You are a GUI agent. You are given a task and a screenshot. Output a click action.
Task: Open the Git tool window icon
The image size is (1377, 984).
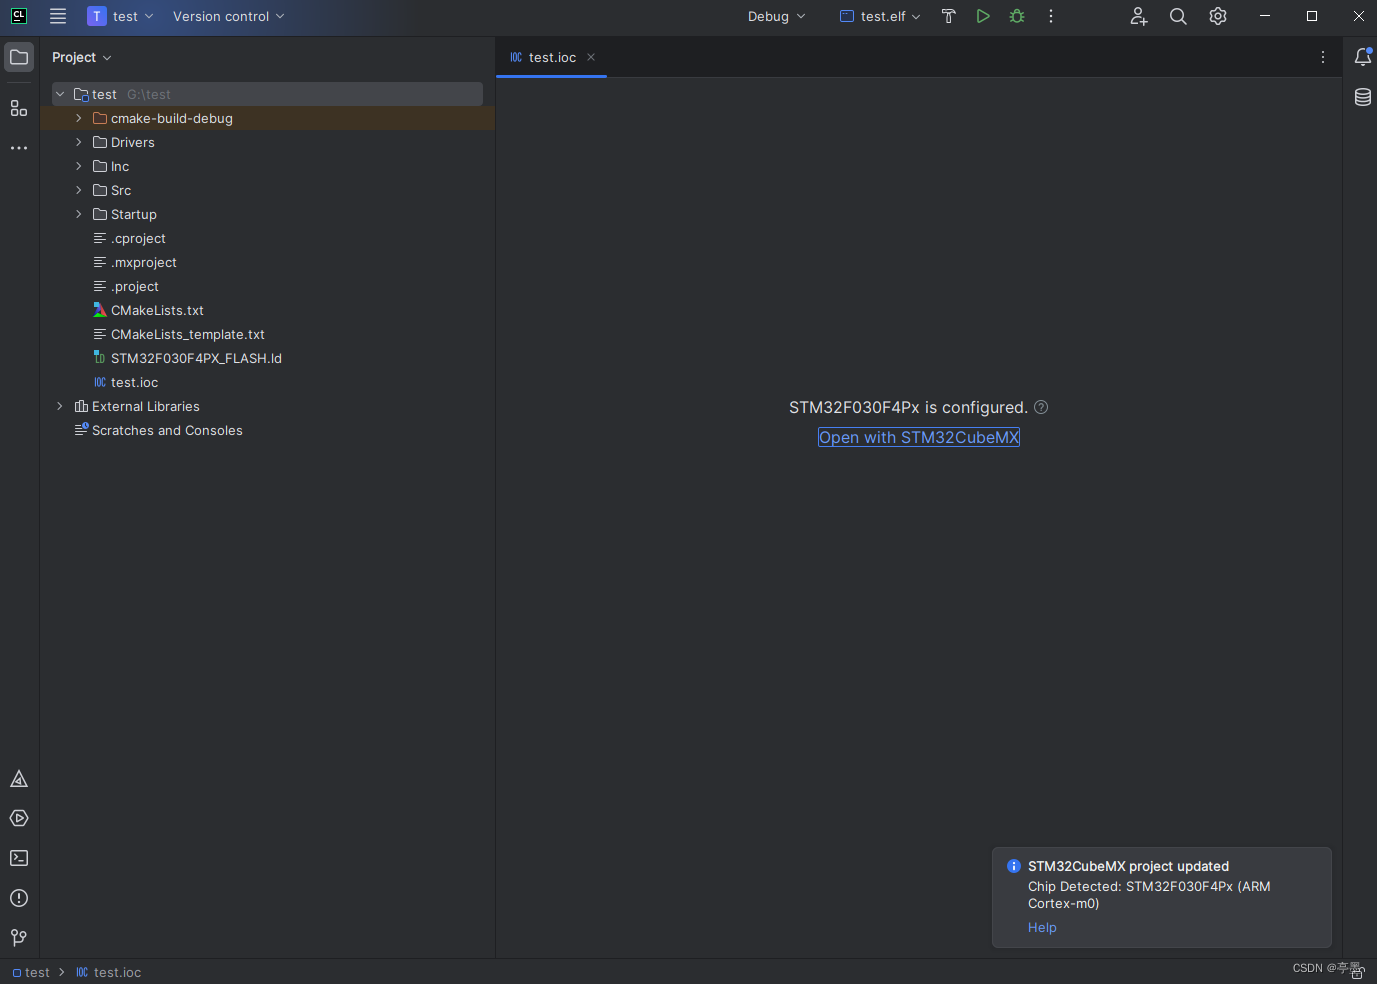click(x=19, y=937)
